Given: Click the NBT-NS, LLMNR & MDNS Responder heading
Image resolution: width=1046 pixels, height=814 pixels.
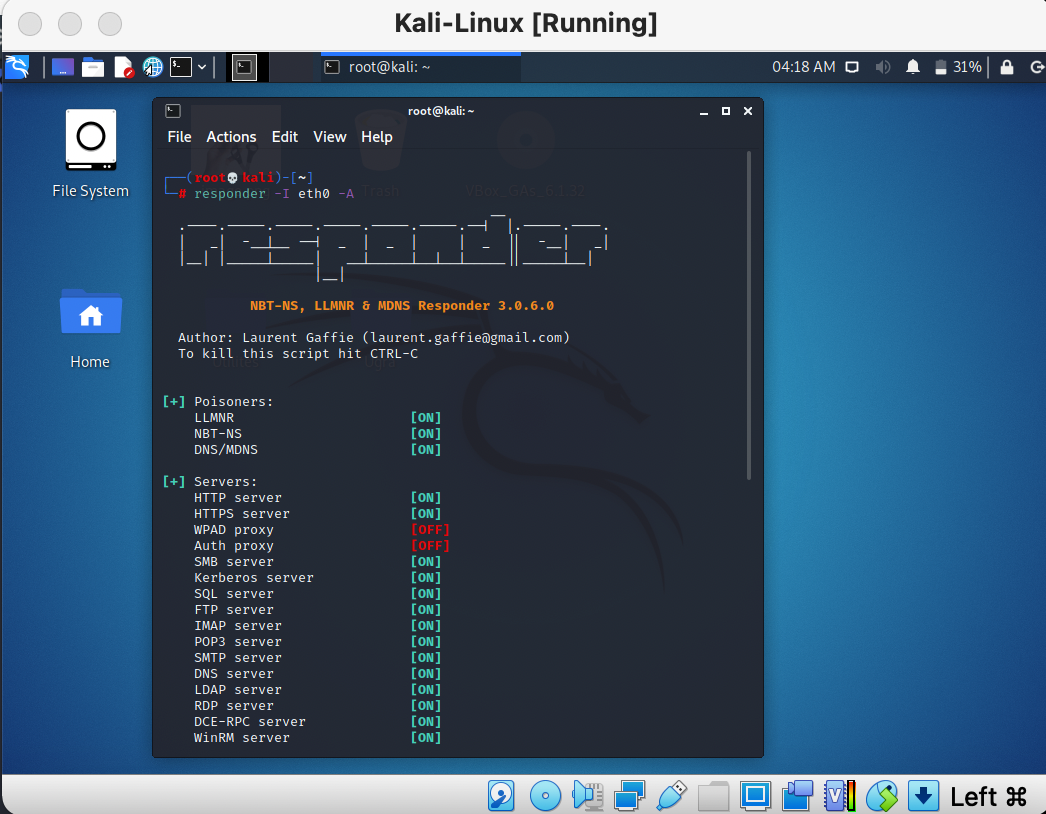Looking at the screenshot, I should (x=402, y=306).
